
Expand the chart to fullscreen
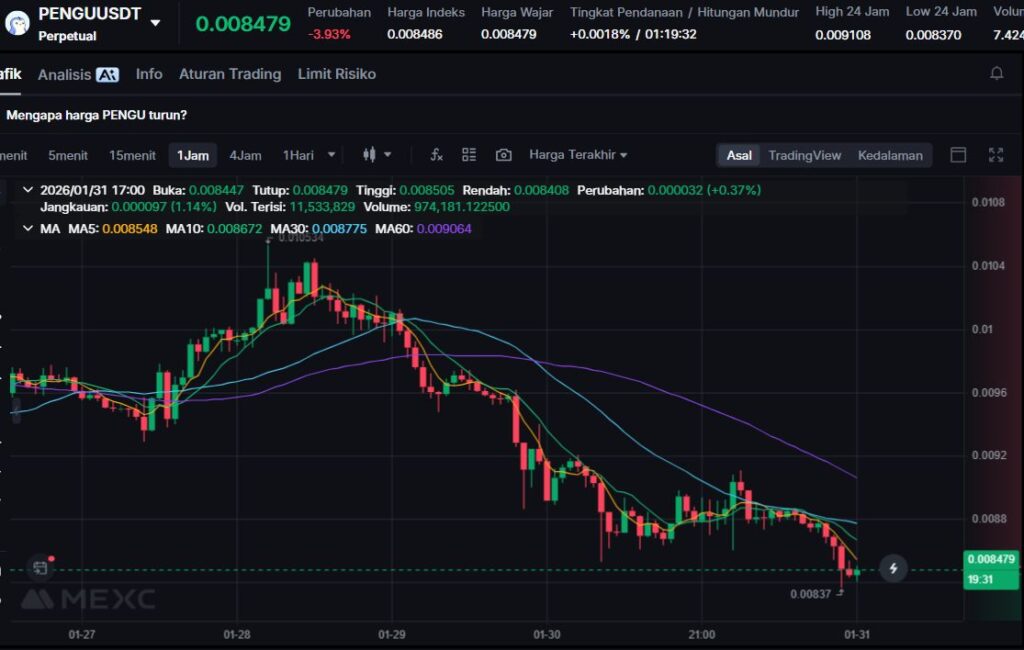click(995, 155)
